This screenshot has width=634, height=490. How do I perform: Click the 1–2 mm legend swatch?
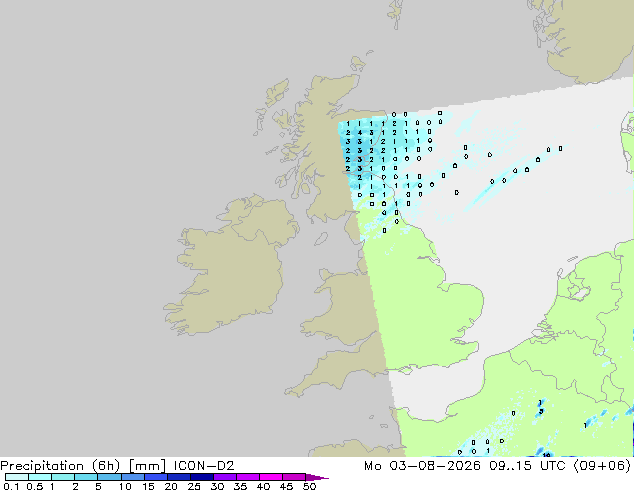tap(63, 477)
